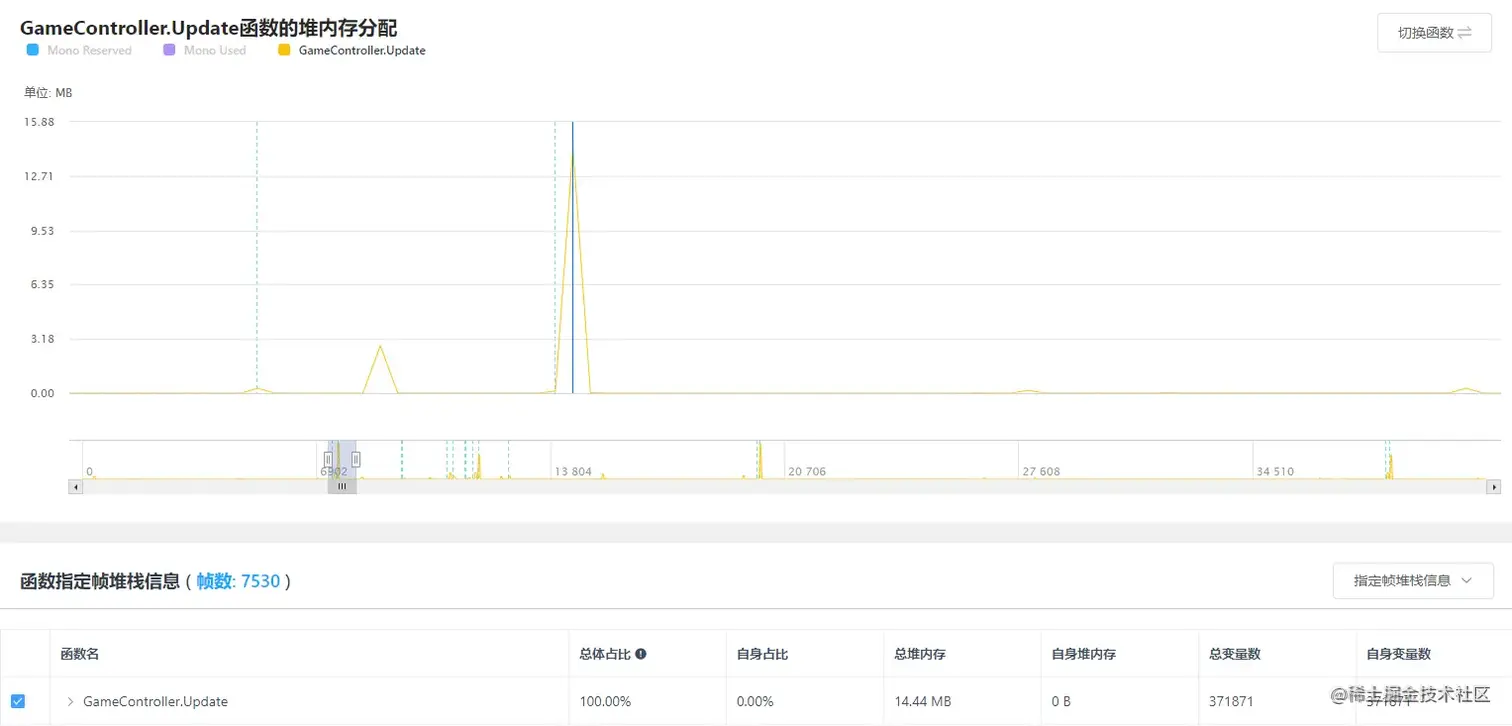Click the GameController.Update function name in table
The image size is (1512, 726).
(155, 701)
